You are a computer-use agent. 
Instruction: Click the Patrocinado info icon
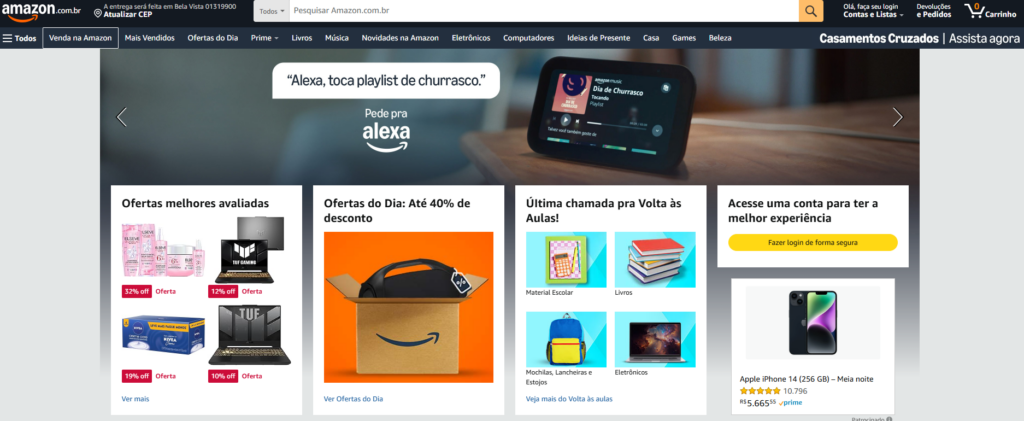tap(889, 419)
